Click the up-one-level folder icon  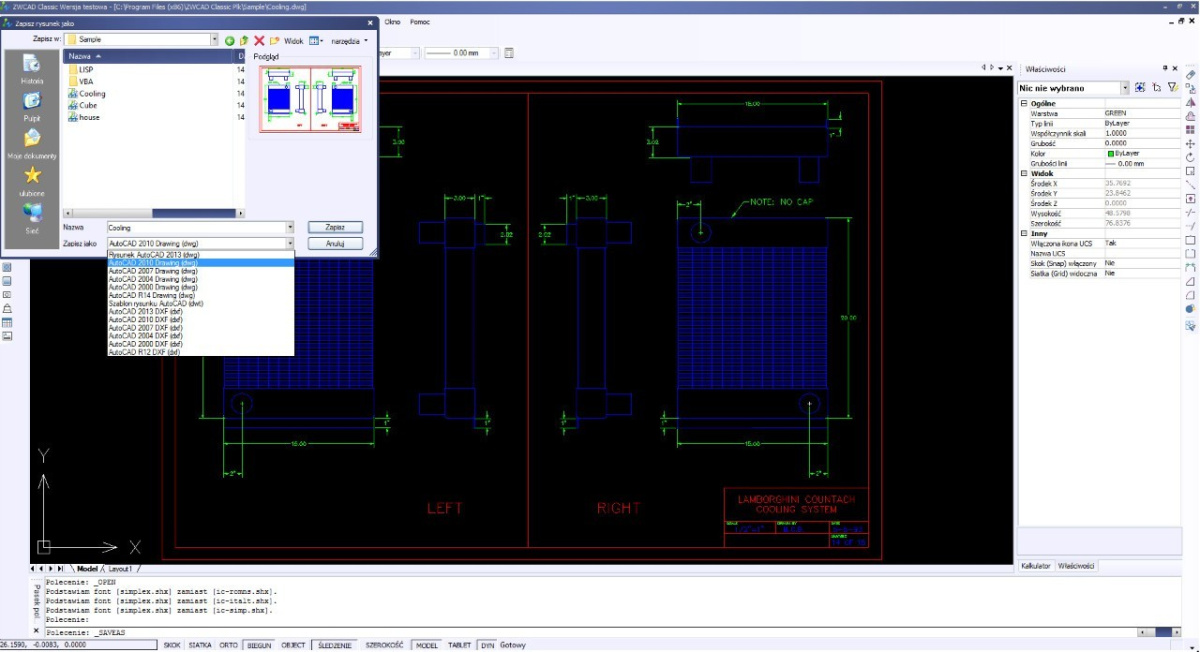(244, 41)
